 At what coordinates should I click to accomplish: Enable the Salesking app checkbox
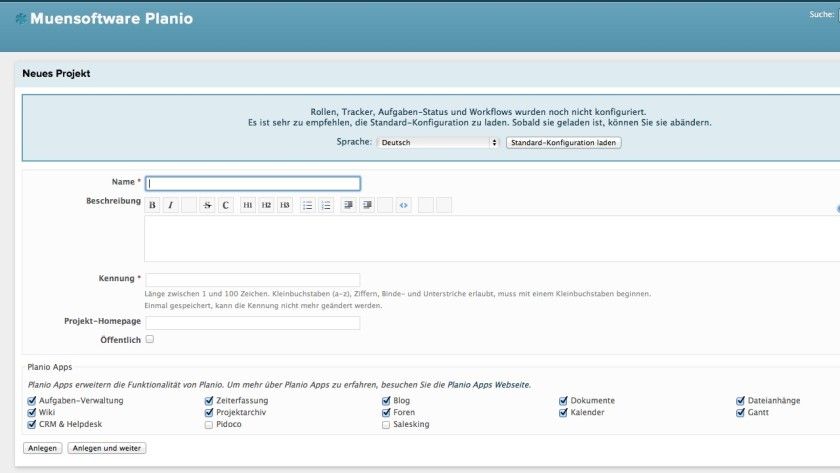coord(386,425)
